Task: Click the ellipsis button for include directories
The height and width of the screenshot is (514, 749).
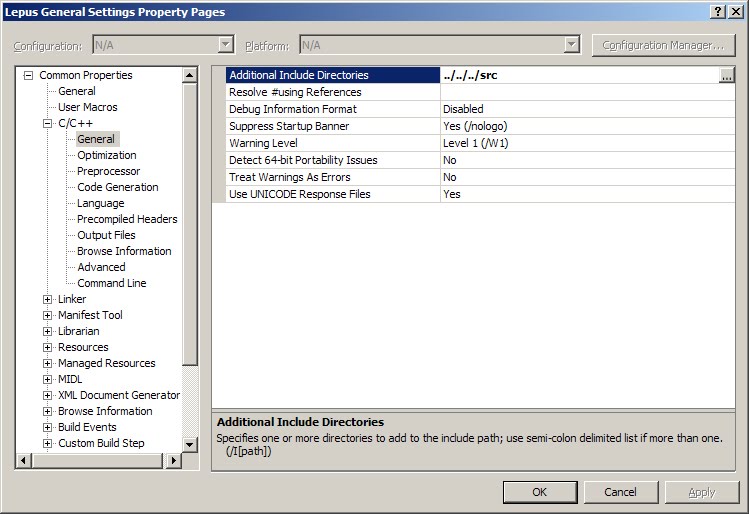Action: point(727,75)
